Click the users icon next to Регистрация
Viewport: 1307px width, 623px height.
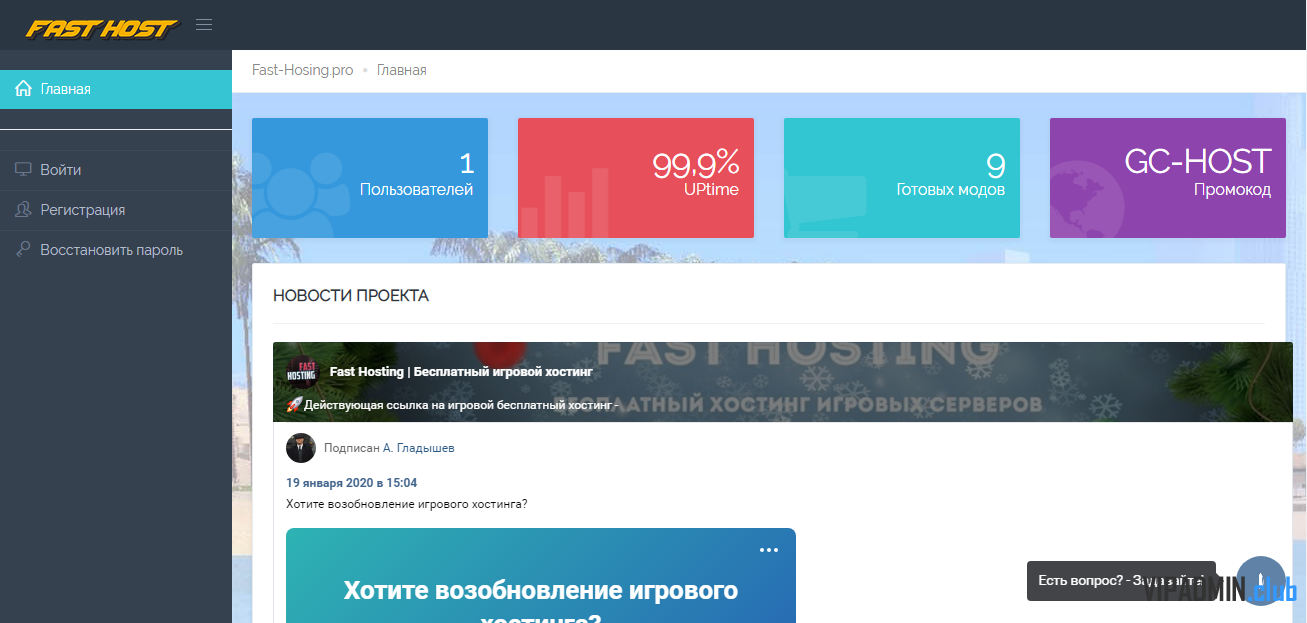(23, 210)
